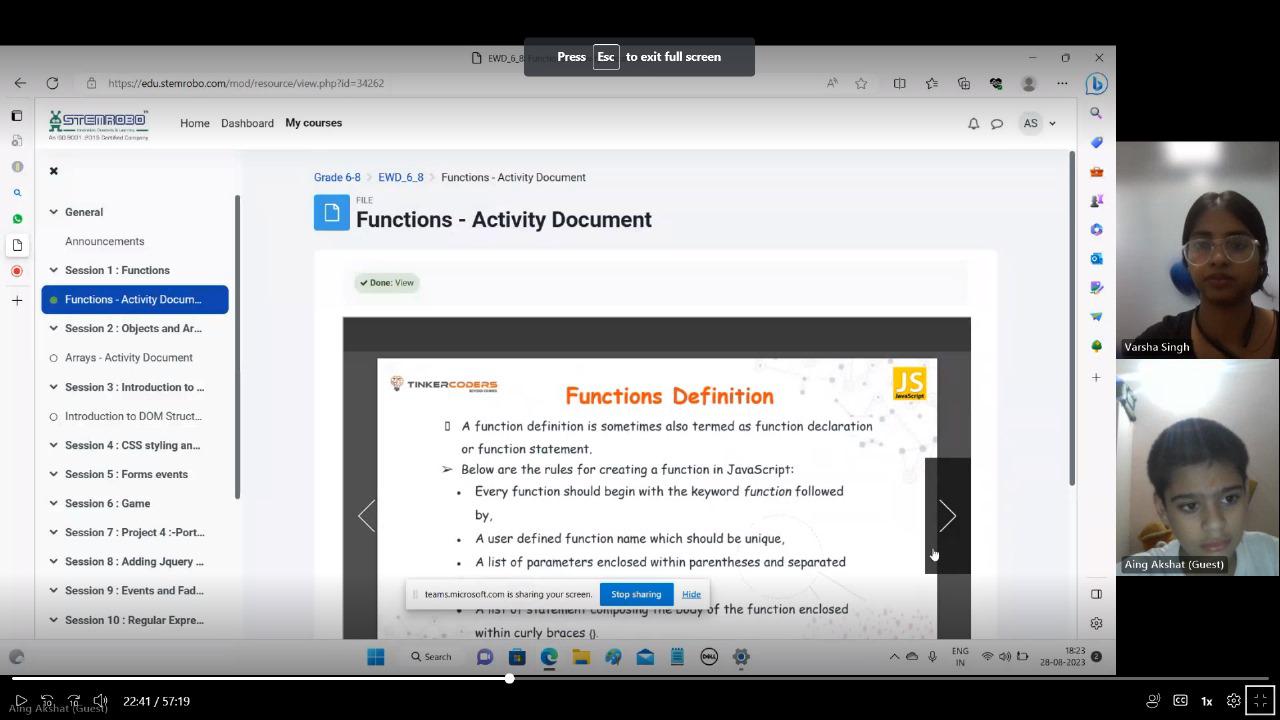1280x720 pixels.
Task: Mark Introduction to DOM Struct completion circle
Action: point(54,416)
